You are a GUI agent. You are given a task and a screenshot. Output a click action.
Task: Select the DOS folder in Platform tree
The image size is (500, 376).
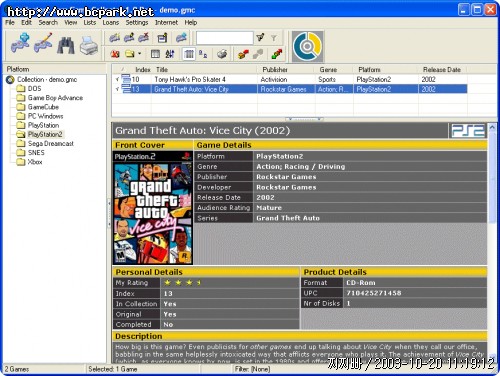point(34,89)
